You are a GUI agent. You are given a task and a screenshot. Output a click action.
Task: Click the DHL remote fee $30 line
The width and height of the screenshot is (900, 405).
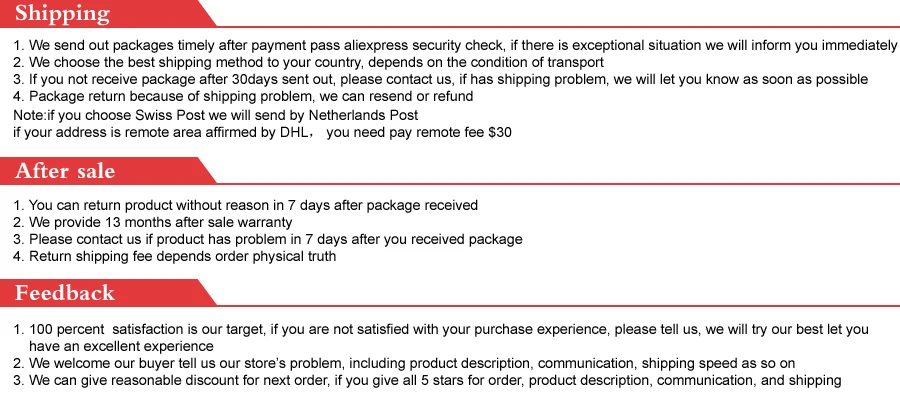(262, 133)
